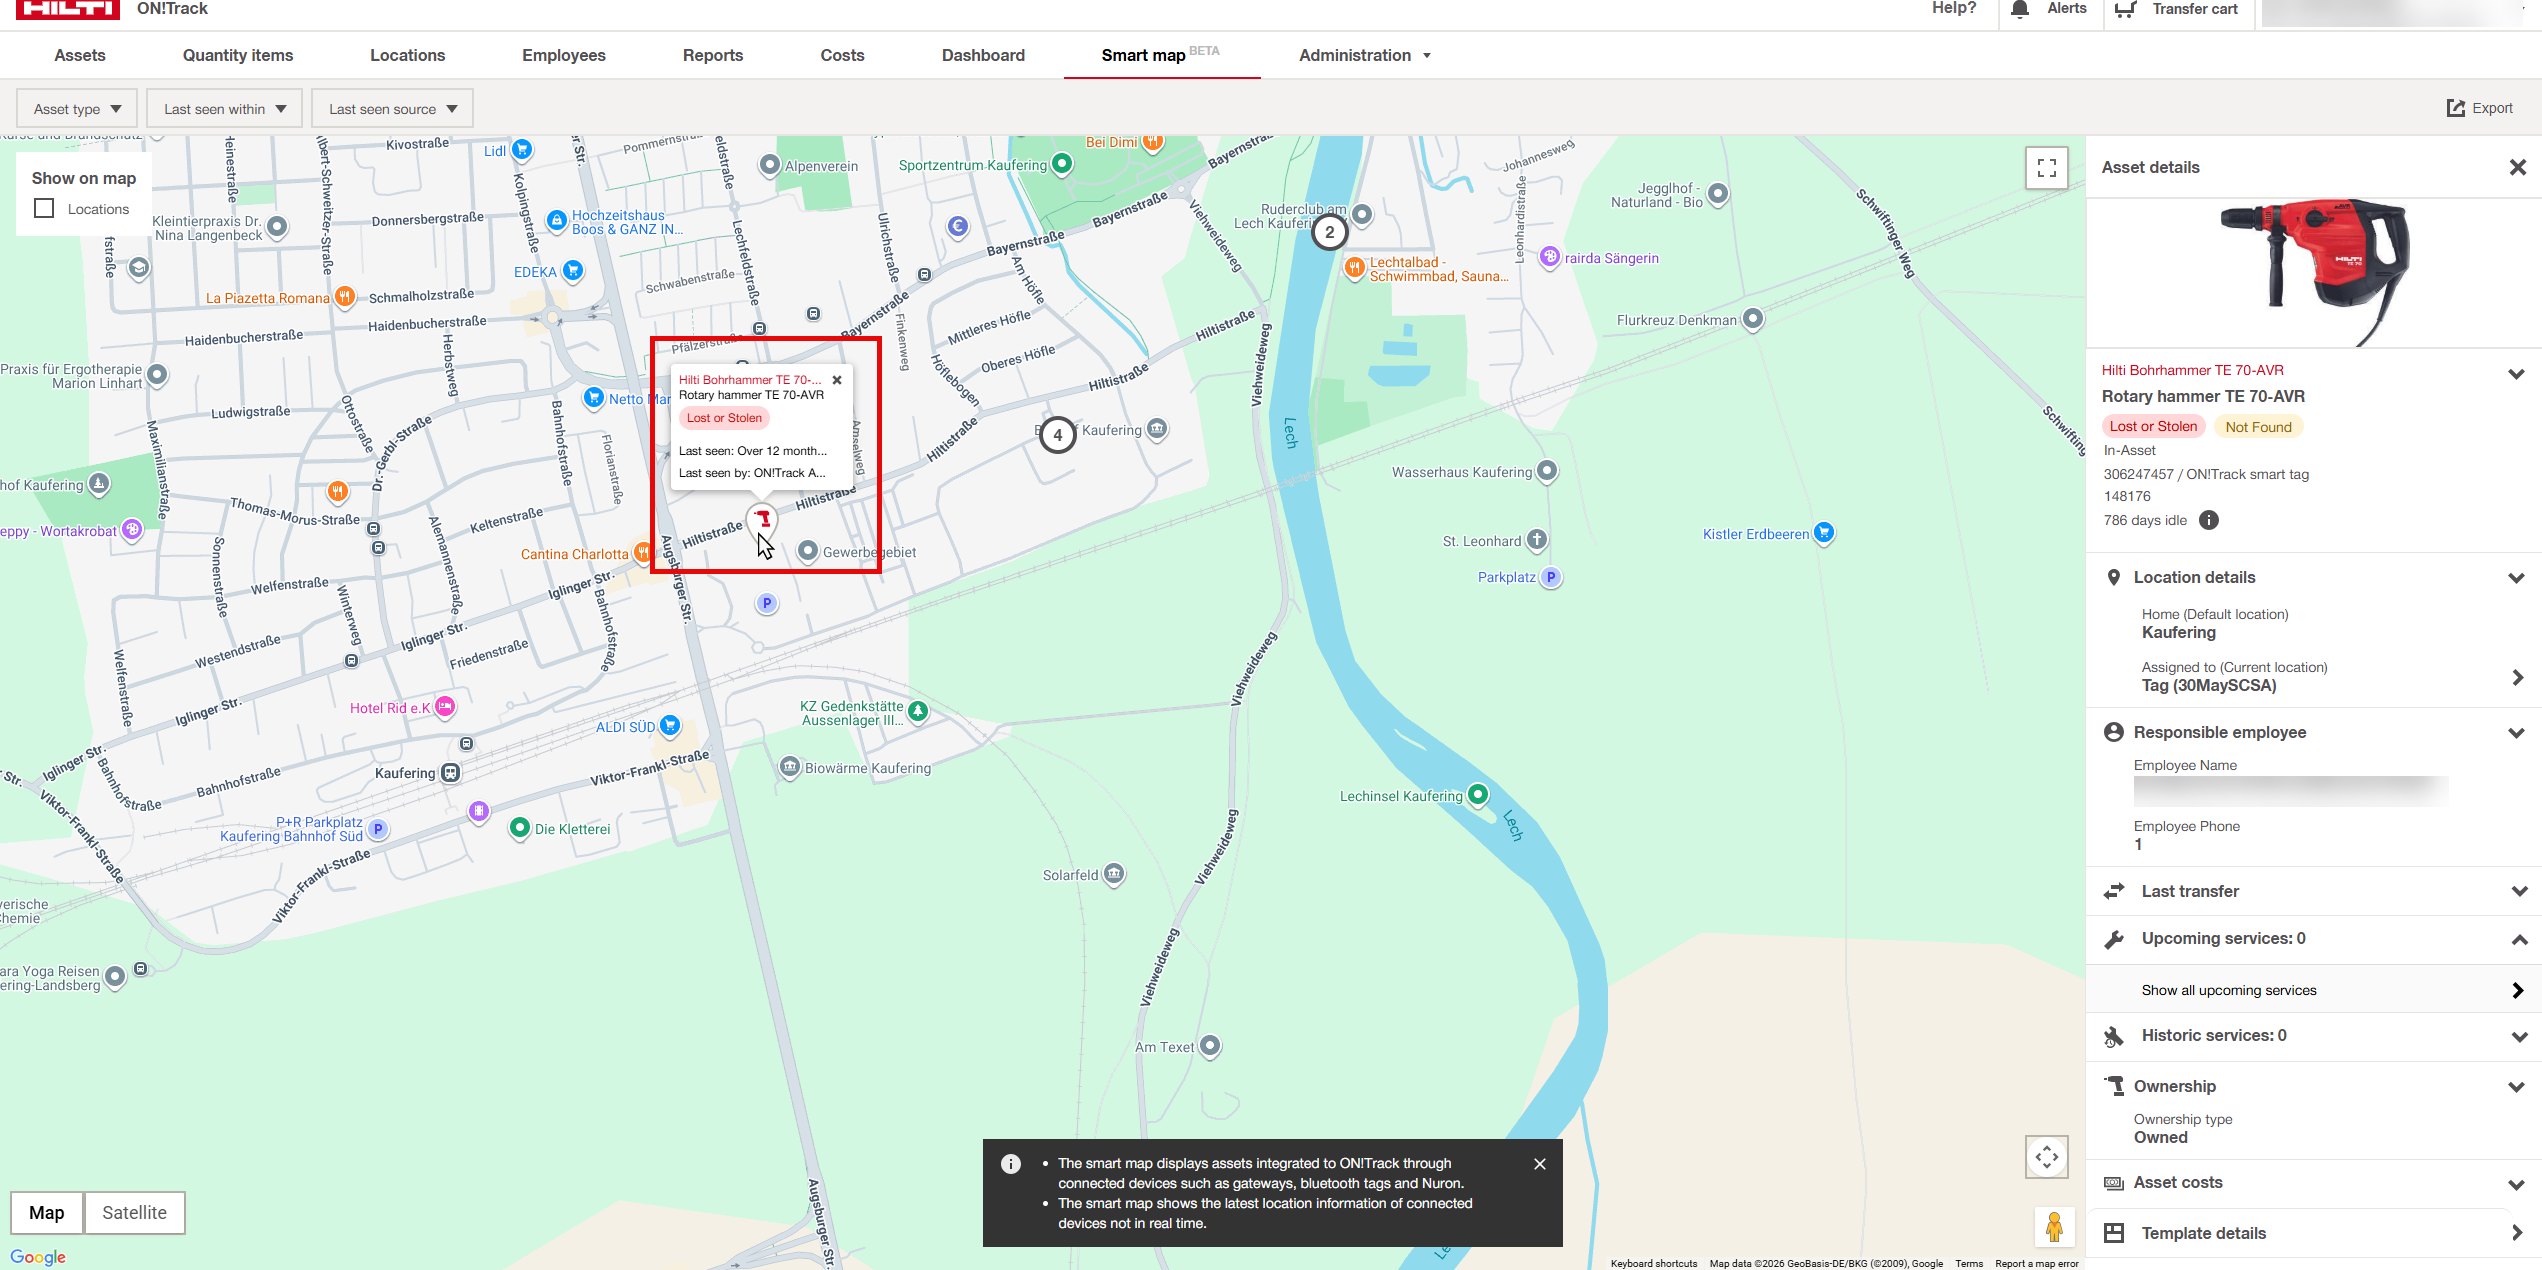The width and height of the screenshot is (2542, 1270).
Task: Click the EDEKA store map pin
Action: (x=573, y=270)
